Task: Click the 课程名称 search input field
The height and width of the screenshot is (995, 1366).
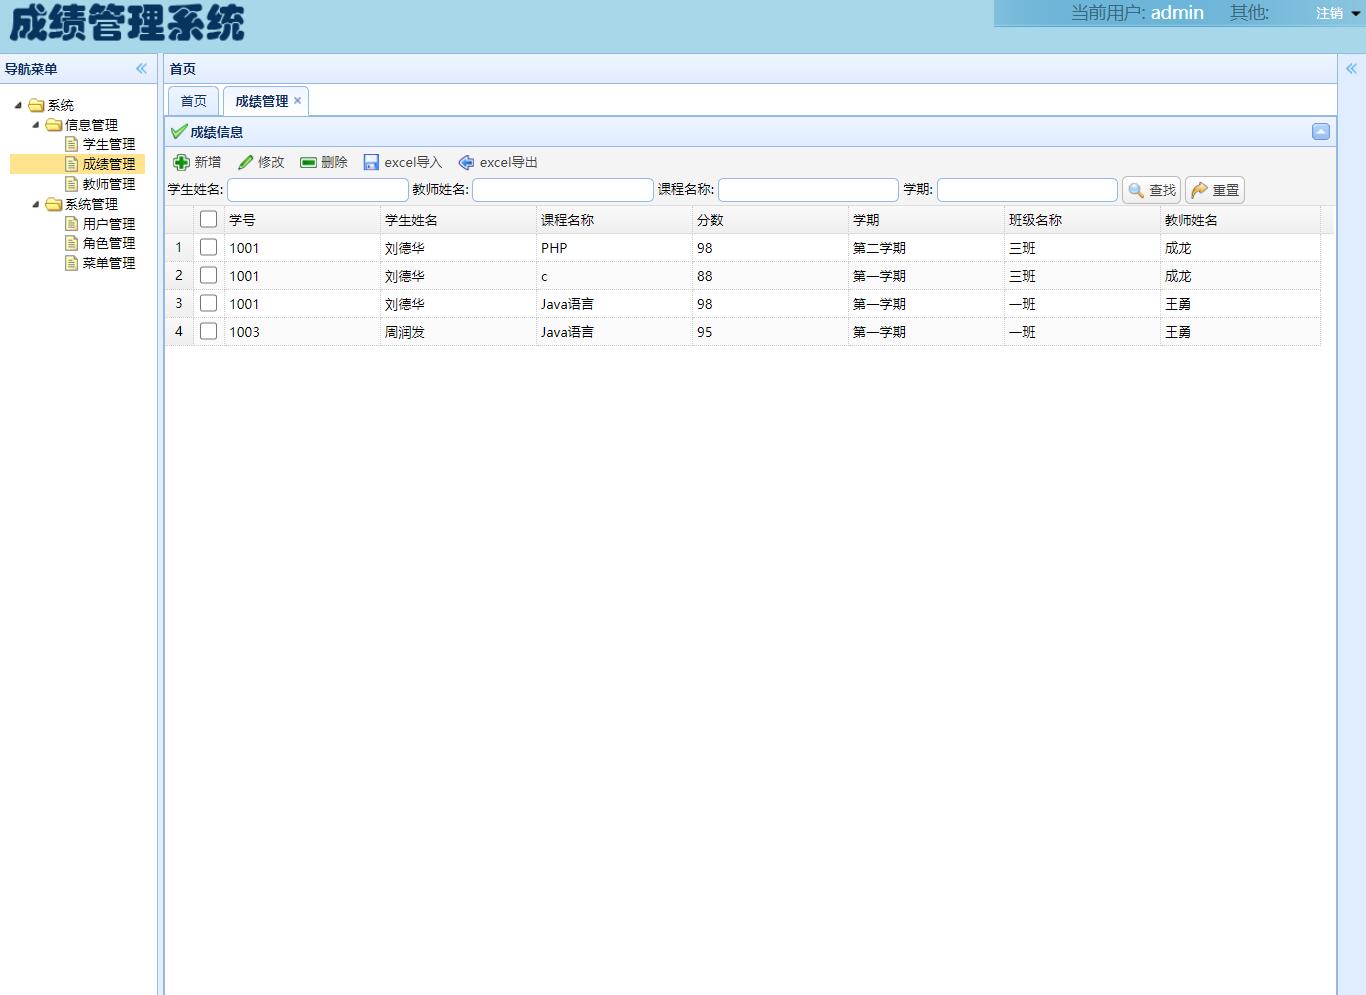Action: click(808, 190)
